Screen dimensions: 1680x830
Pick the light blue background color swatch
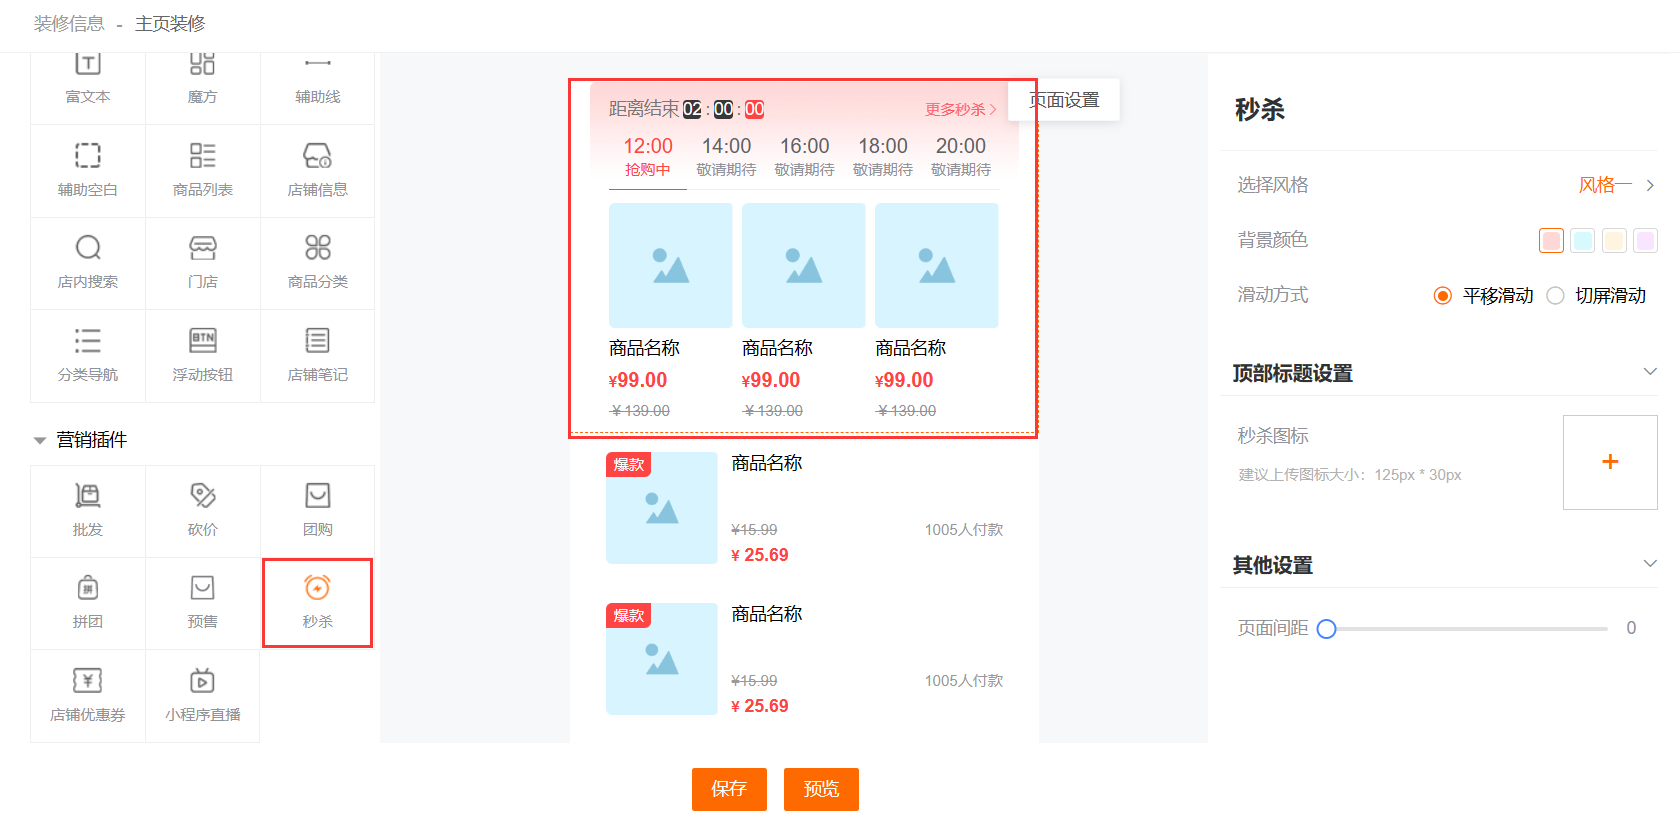tap(1582, 240)
